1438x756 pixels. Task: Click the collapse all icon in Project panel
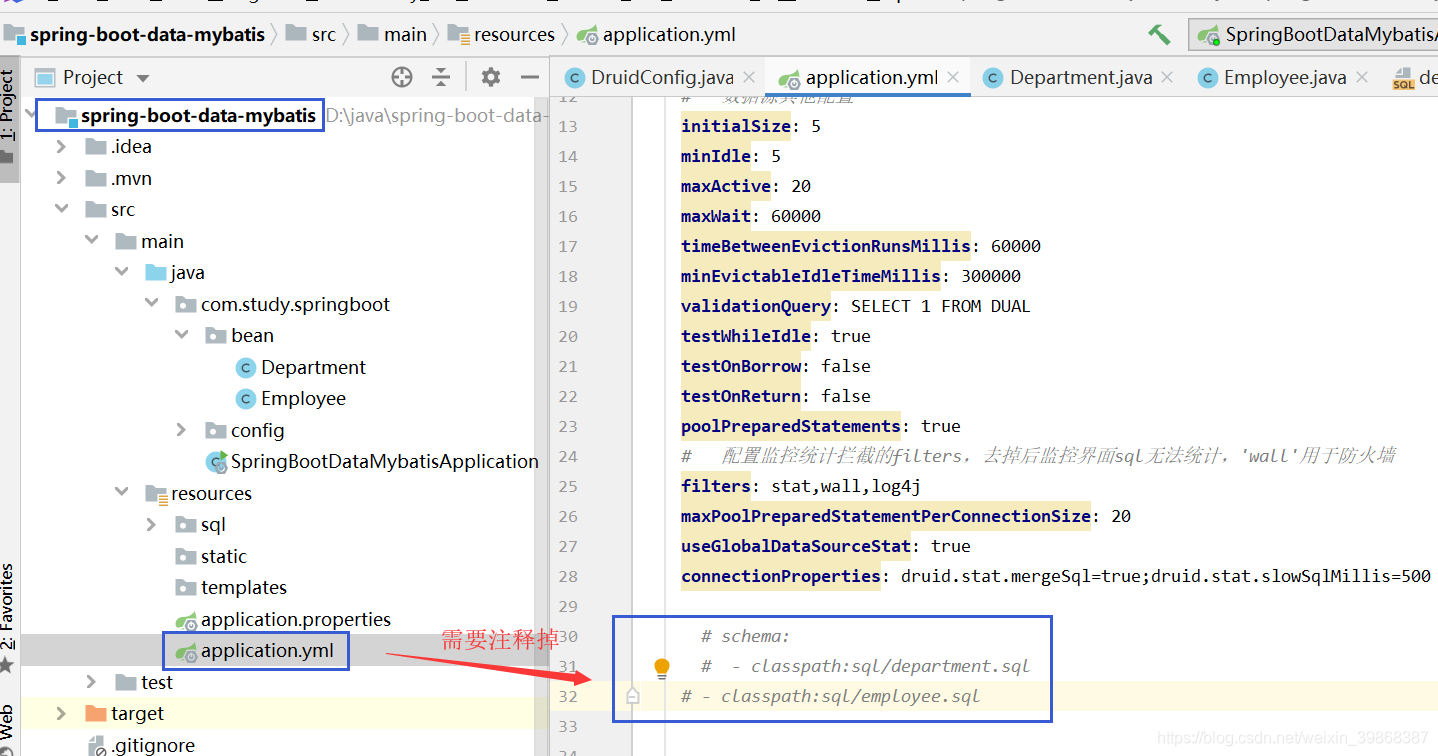[441, 77]
